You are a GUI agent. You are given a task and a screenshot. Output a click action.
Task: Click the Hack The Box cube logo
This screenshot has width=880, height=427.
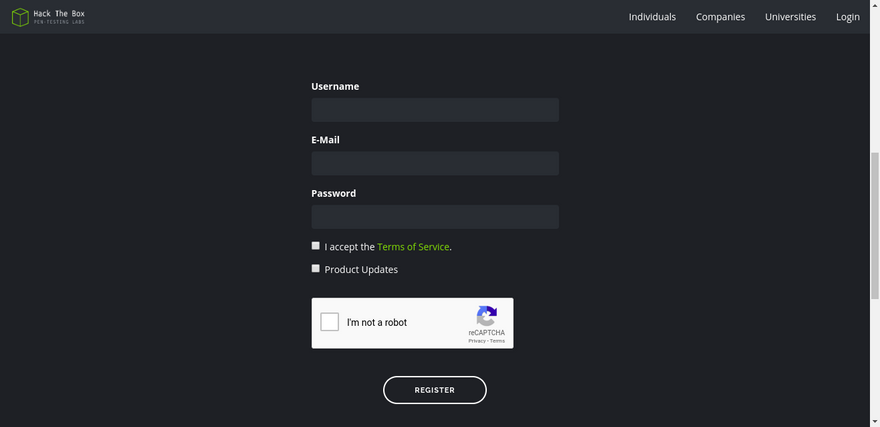[x=20, y=17]
